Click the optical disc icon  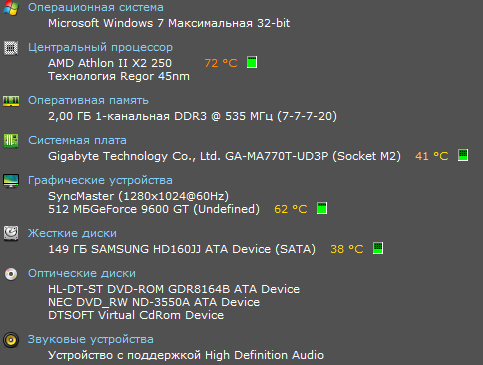pos(11,274)
